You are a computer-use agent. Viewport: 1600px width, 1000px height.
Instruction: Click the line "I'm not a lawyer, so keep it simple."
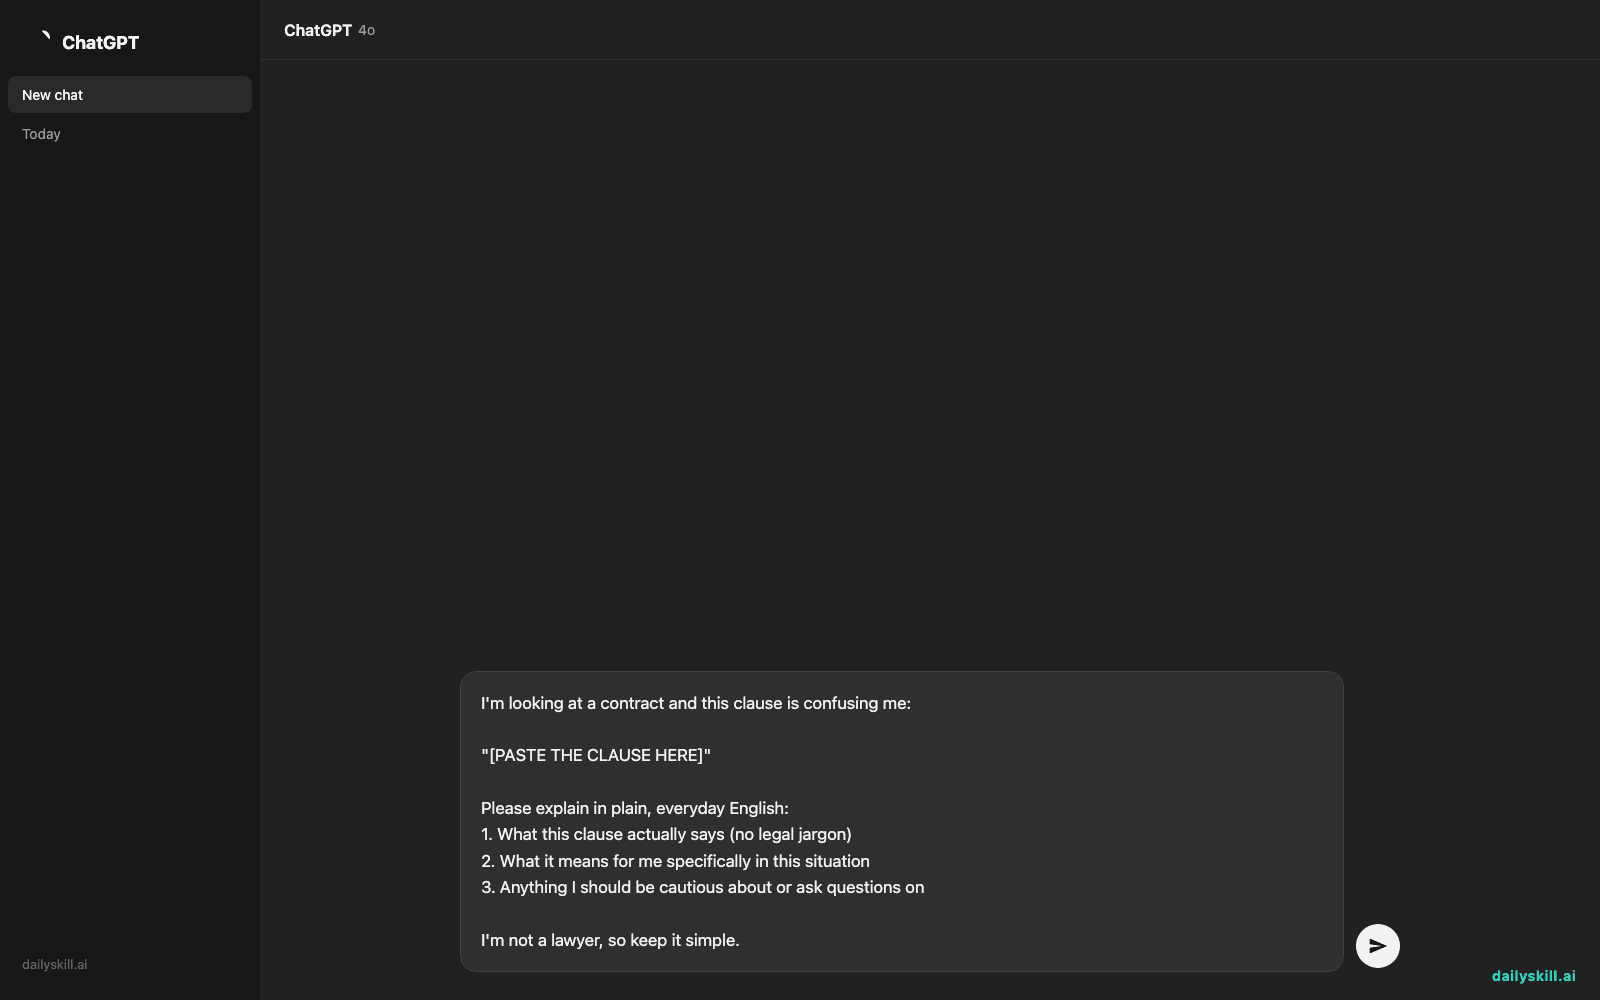(610, 940)
